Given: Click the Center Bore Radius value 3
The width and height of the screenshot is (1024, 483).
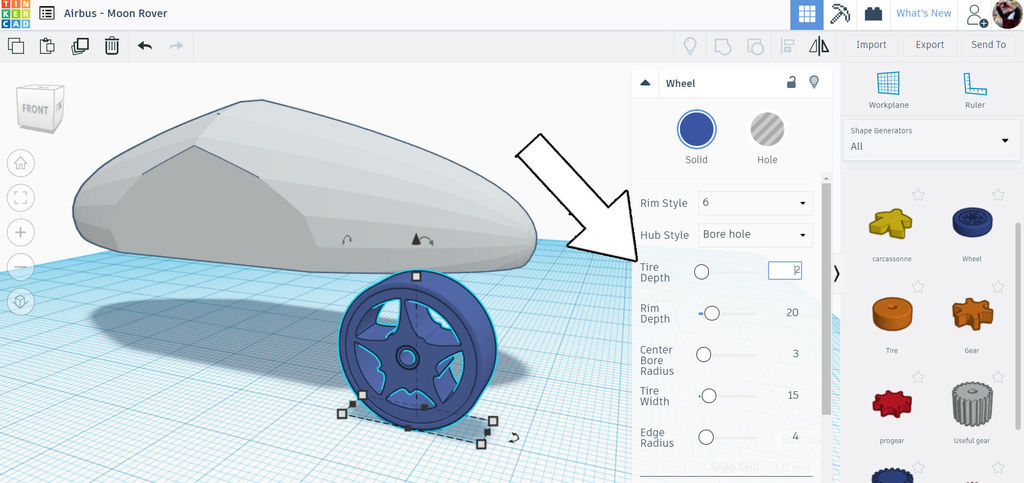Looking at the screenshot, I should [795, 354].
